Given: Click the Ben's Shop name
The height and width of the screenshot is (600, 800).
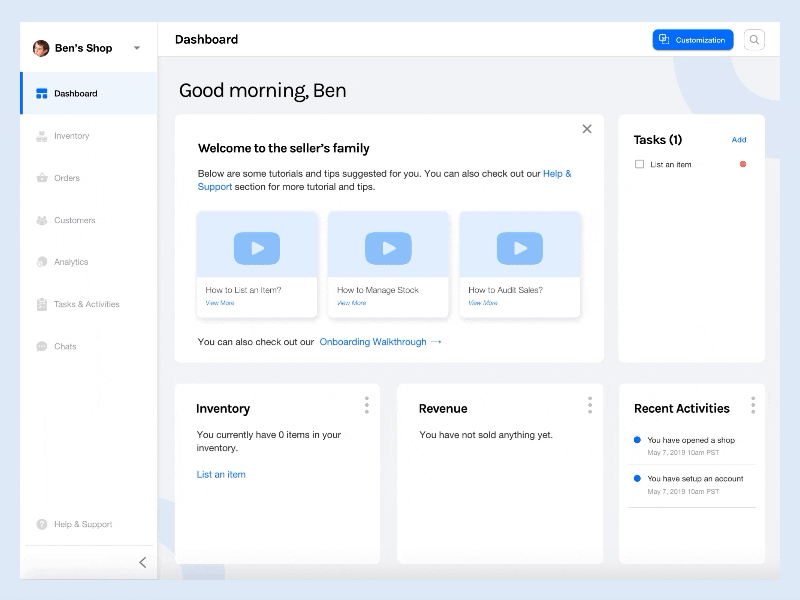Looking at the screenshot, I should coord(84,48).
